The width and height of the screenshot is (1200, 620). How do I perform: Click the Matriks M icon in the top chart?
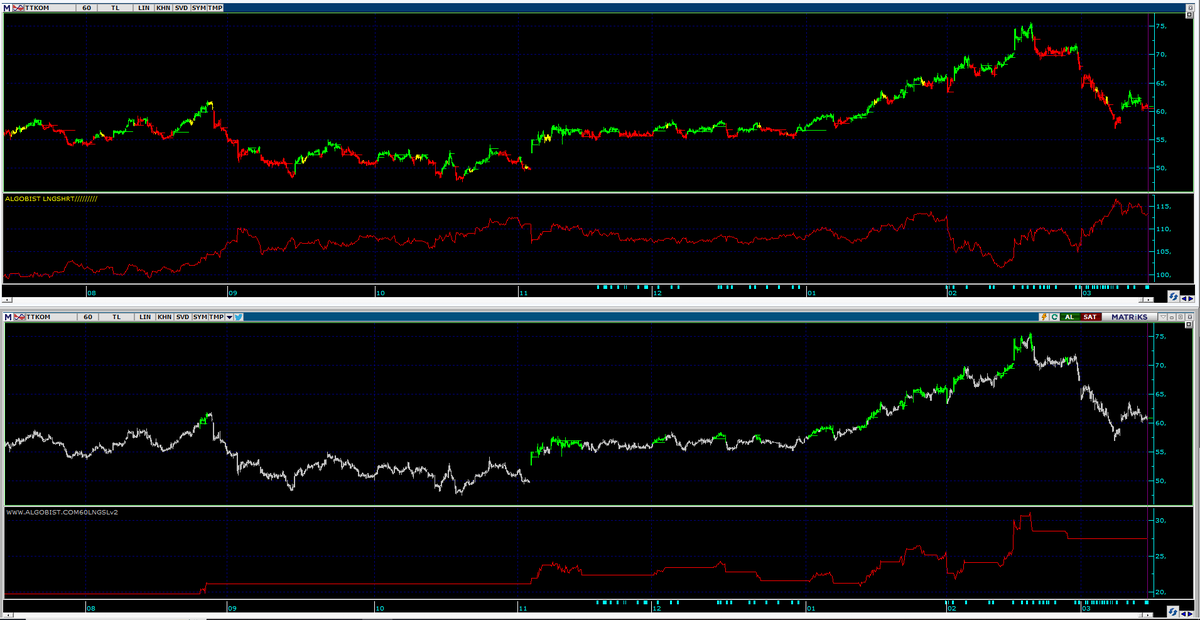tap(7, 8)
